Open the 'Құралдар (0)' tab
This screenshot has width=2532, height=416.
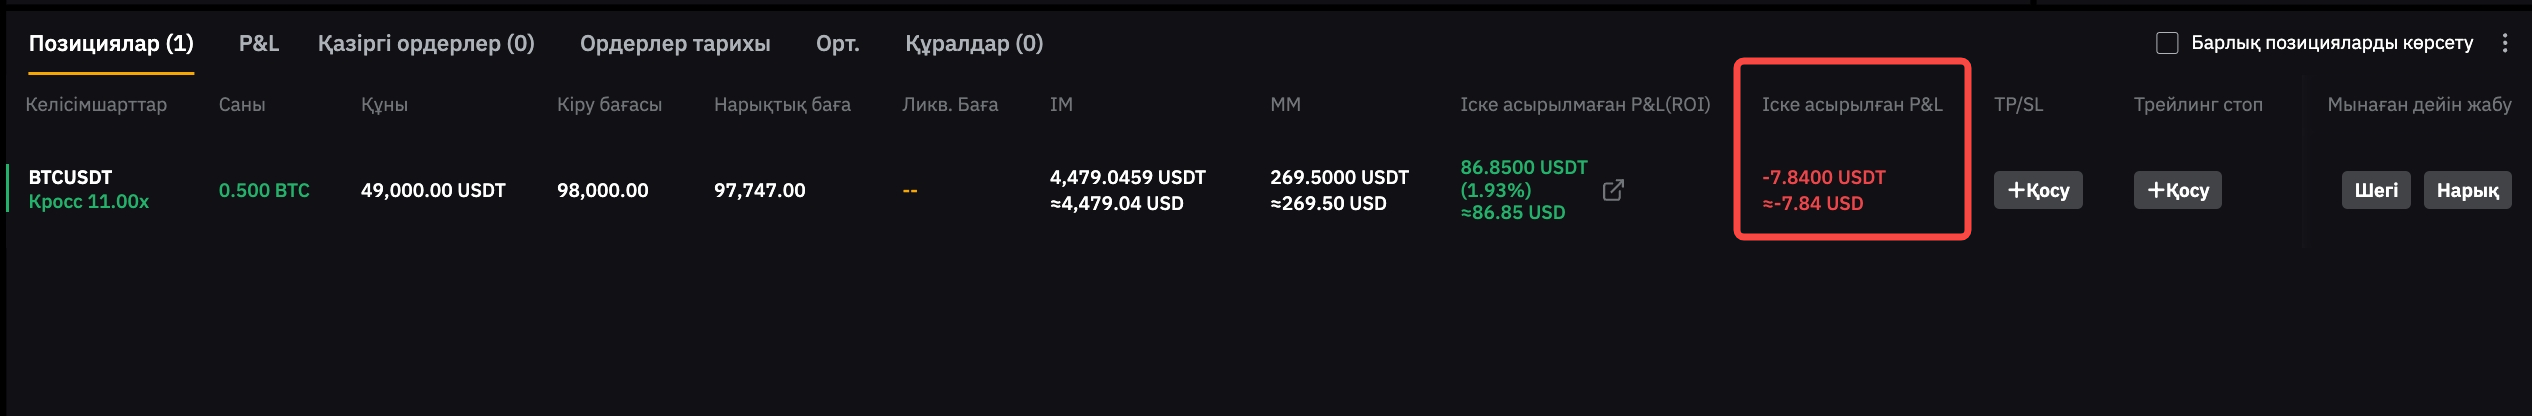tap(974, 43)
